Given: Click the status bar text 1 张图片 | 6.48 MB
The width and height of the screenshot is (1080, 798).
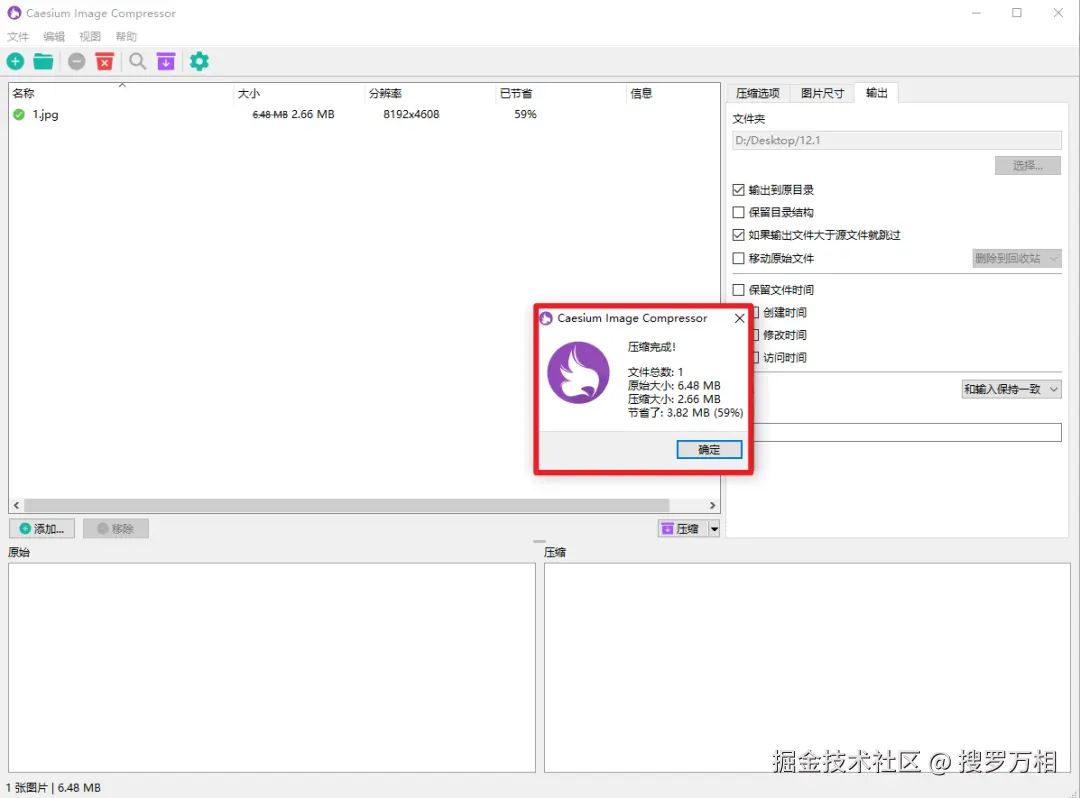Looking at the screenshot, I should pos(53,788).
